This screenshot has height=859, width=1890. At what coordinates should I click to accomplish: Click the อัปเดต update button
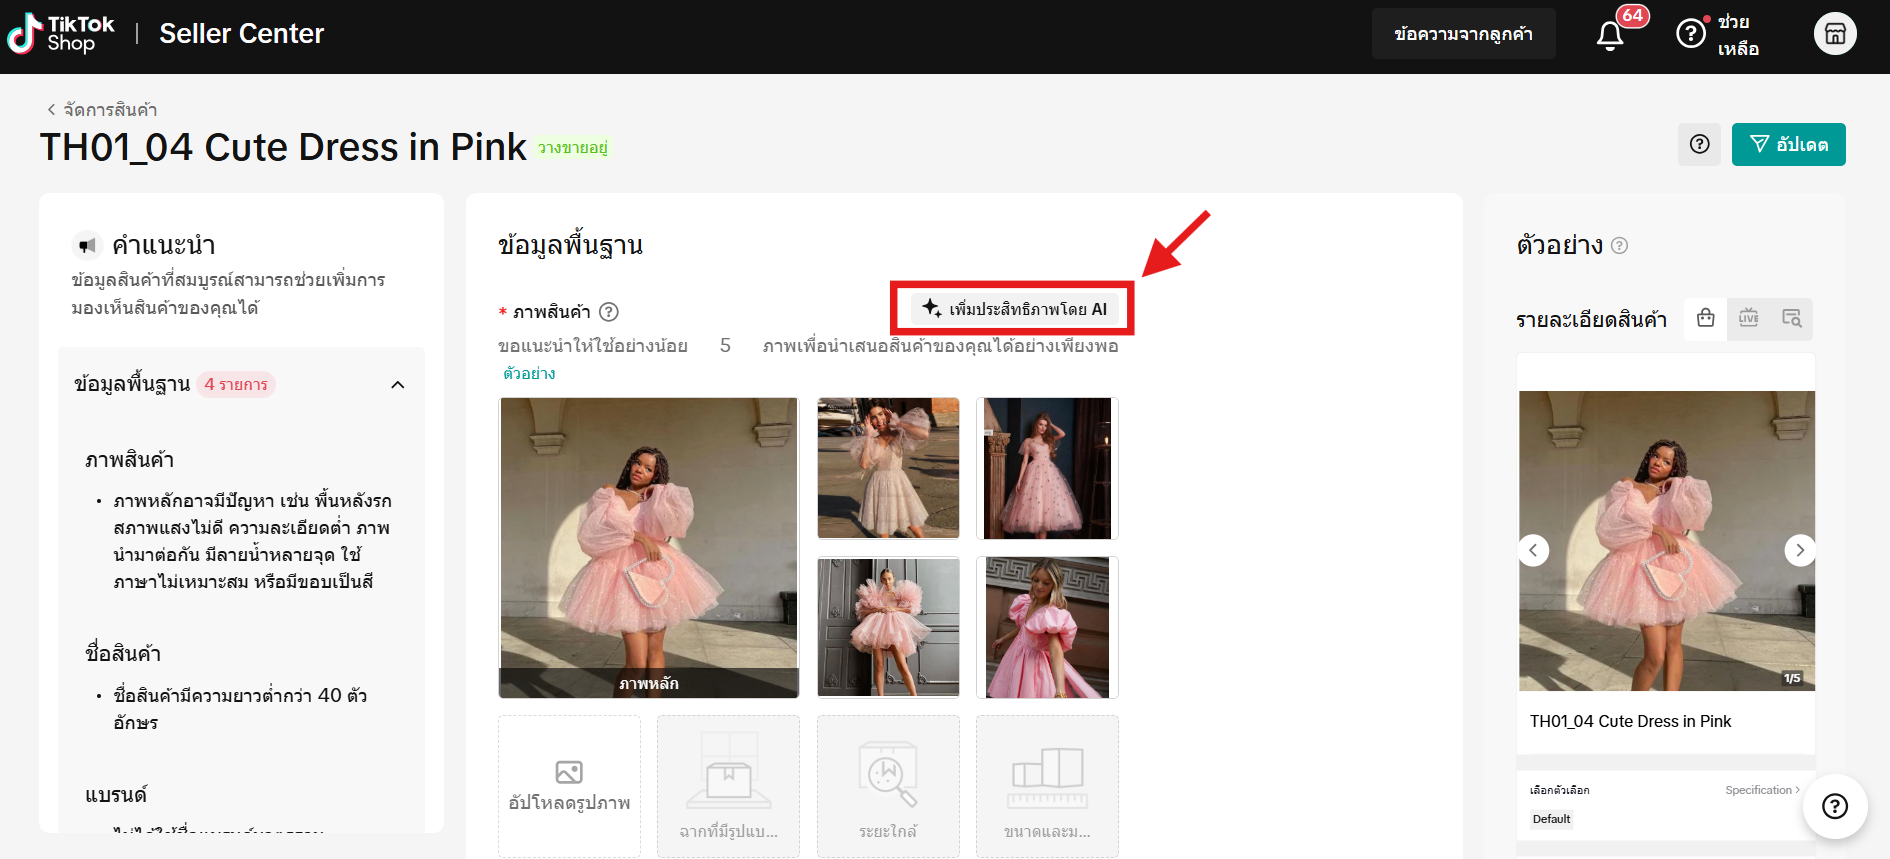click(1788, 145)
